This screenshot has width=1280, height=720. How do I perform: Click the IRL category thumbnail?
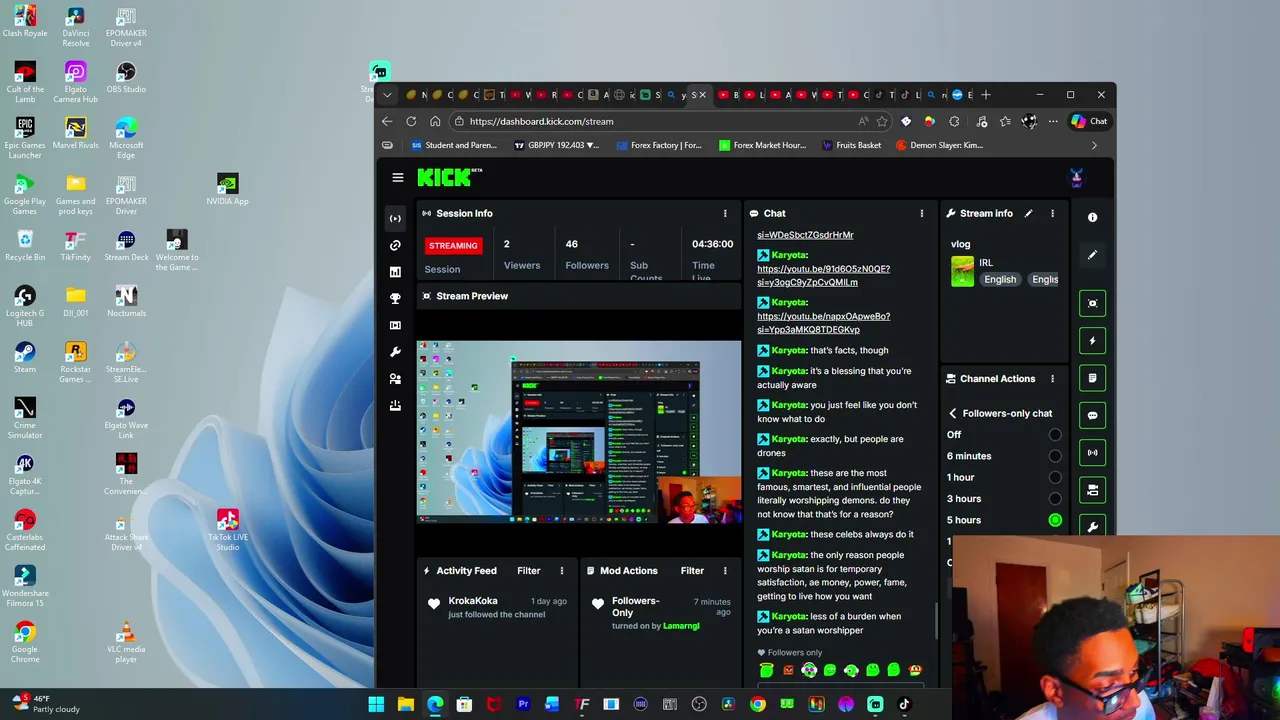962,272
